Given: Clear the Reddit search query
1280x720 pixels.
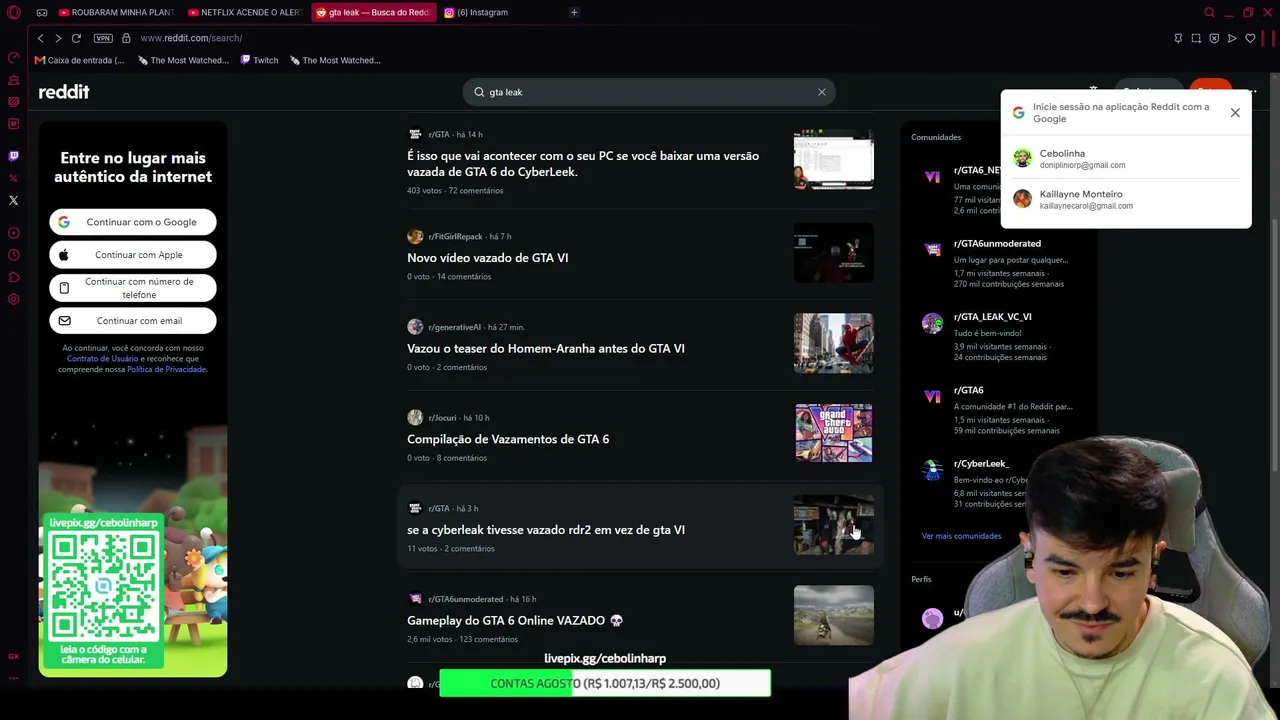Looking at the screenshot, I should [x=822, y=92].
